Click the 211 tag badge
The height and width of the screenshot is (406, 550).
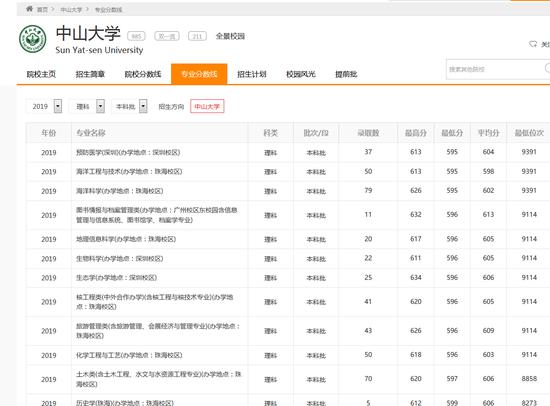click(x=197, y=36)
